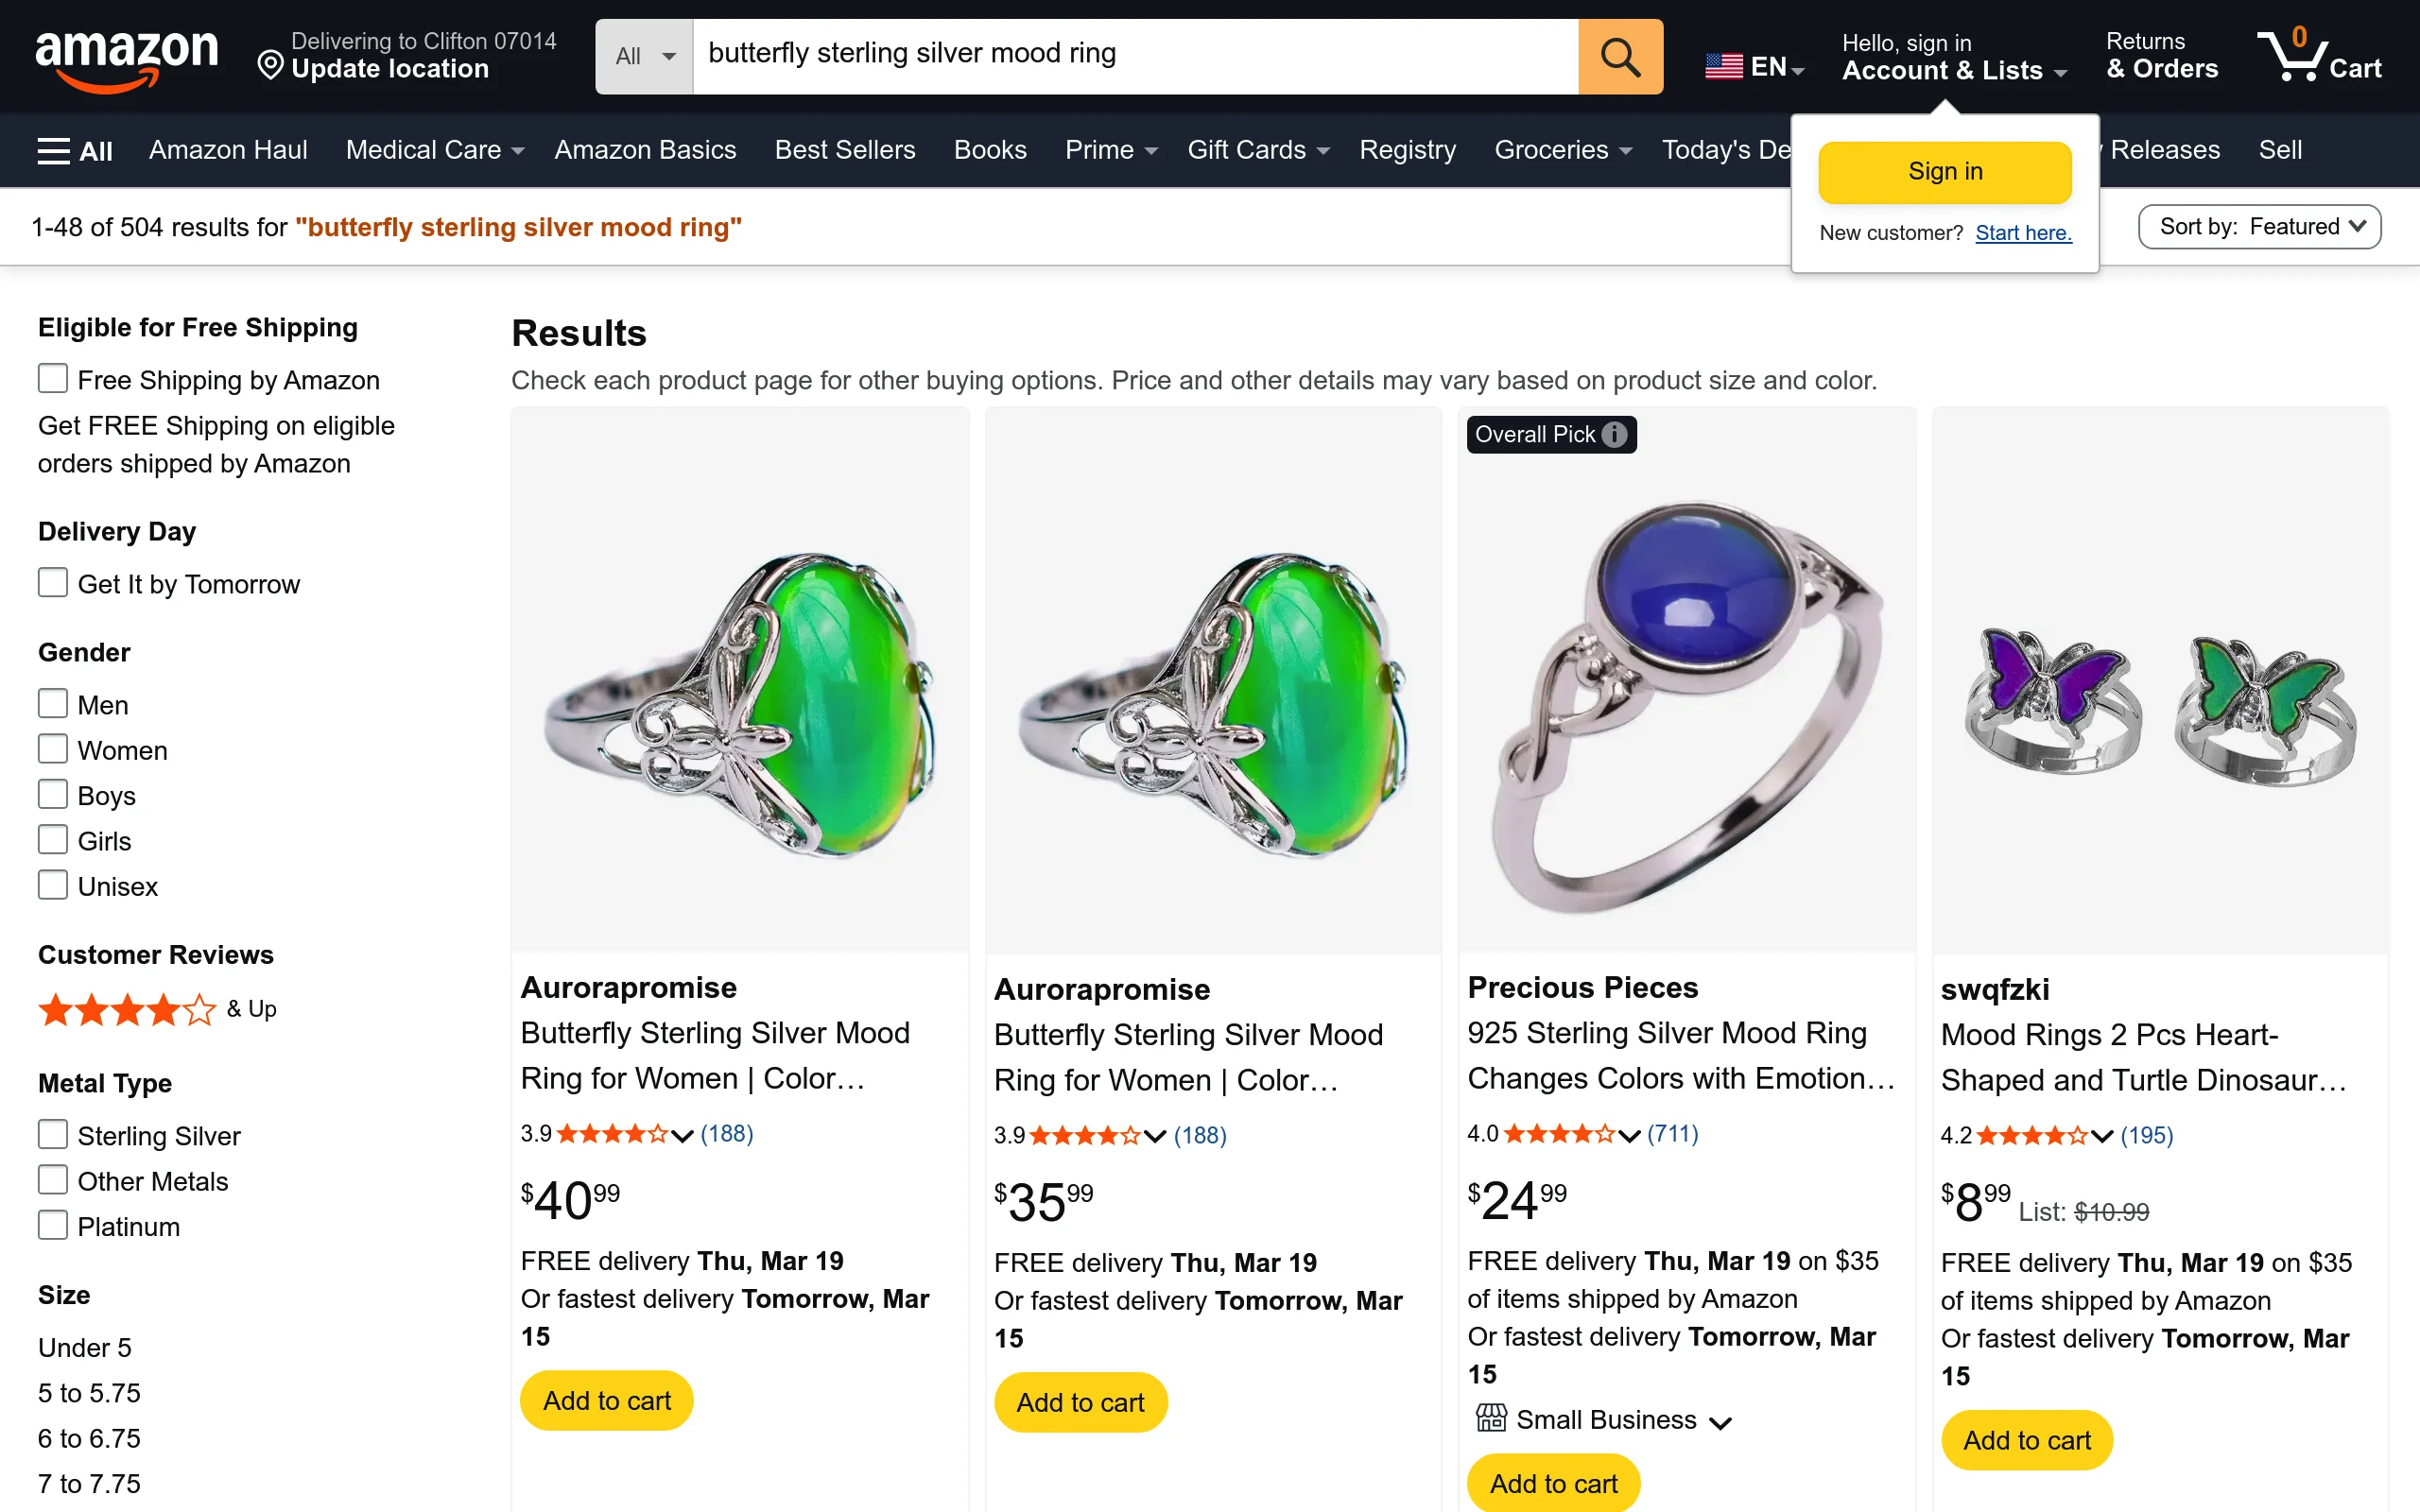Open the Registry menu item
This screenshot has width=2420, height=1512.
[x=1407, y=150]
